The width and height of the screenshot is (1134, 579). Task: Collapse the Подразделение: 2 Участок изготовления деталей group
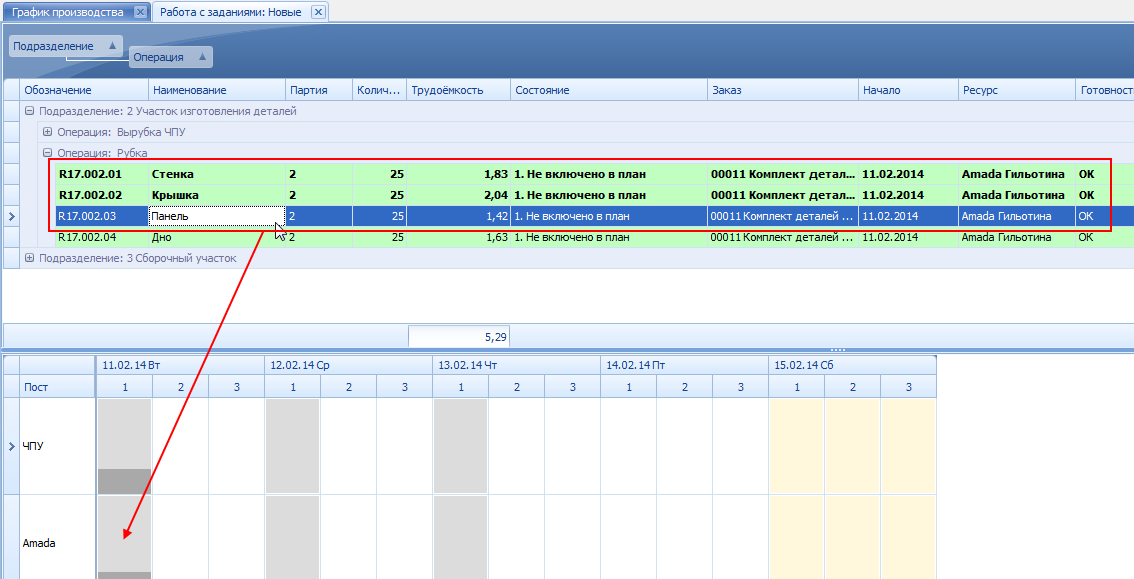[30, 111]
